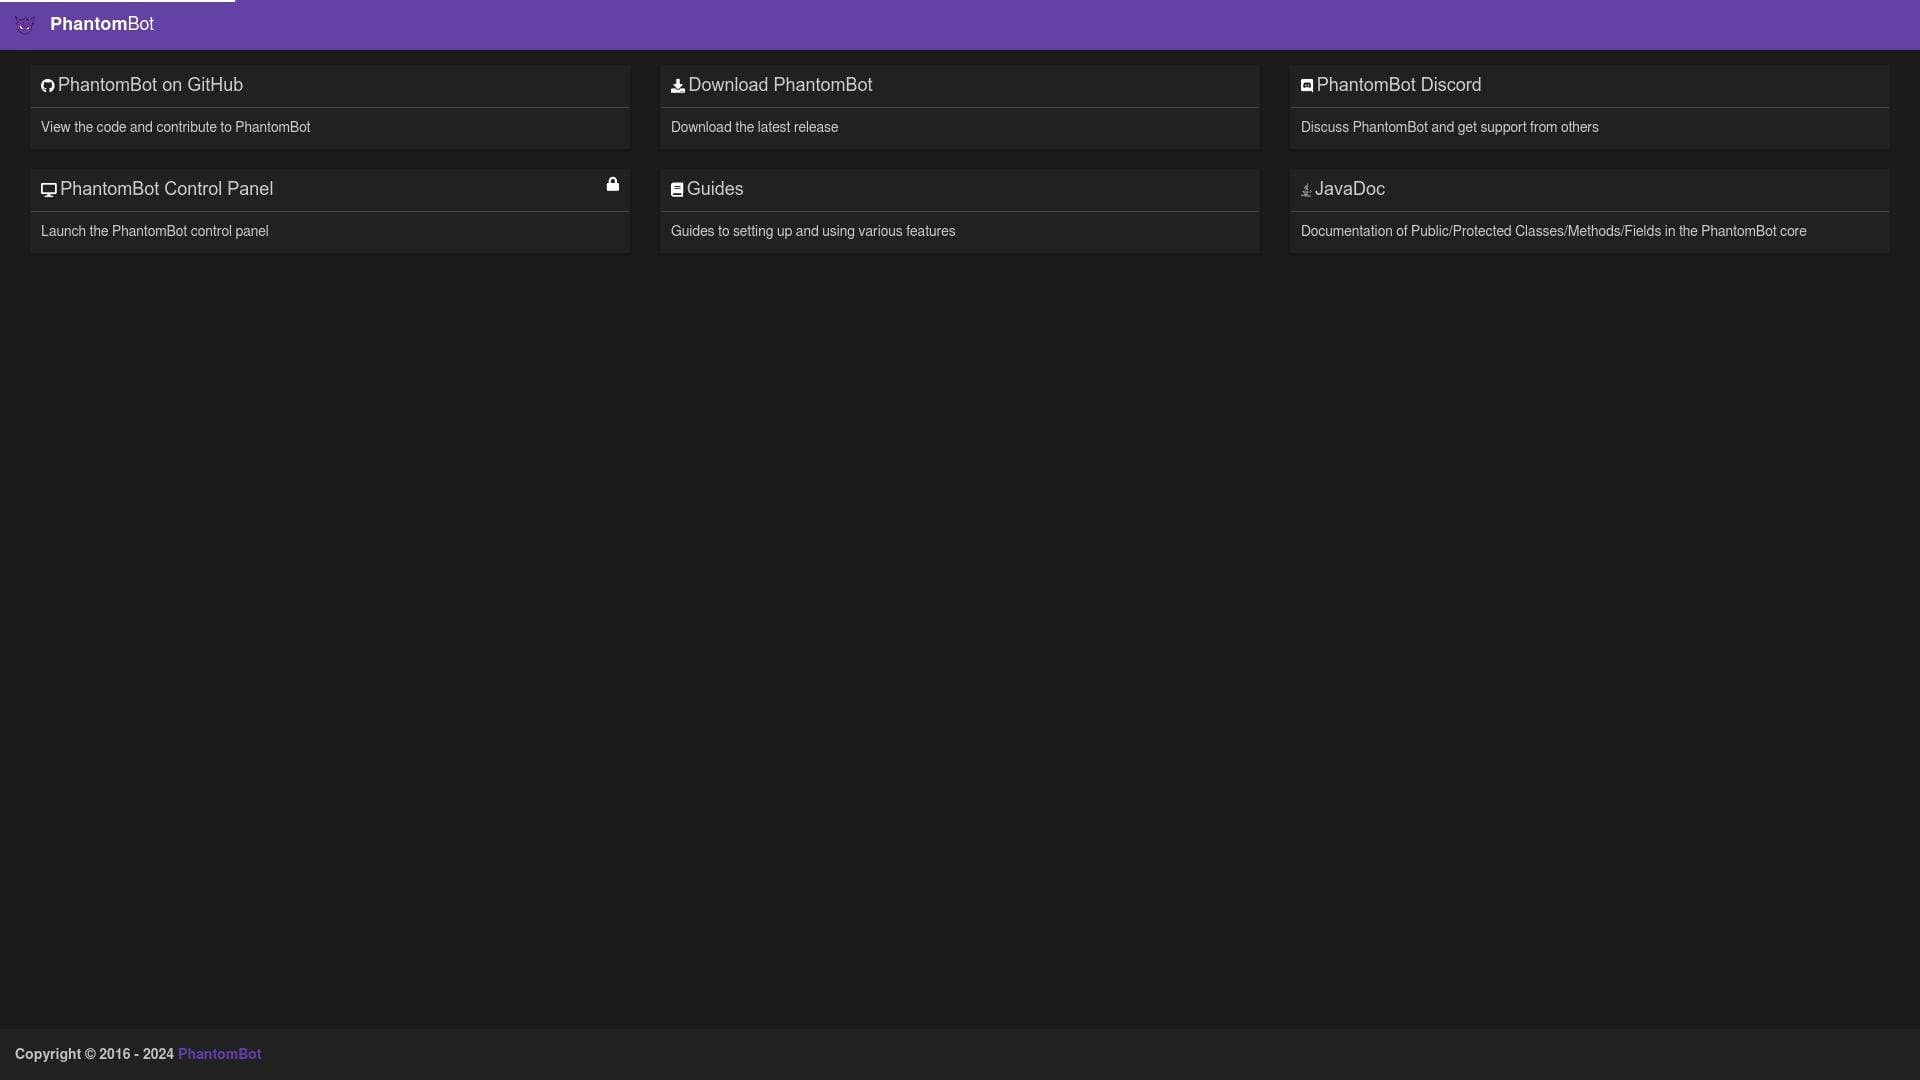Click the Java icon beside JavaDoc
This screenshot has height=1080, width=1920.
click(1306, 190)
